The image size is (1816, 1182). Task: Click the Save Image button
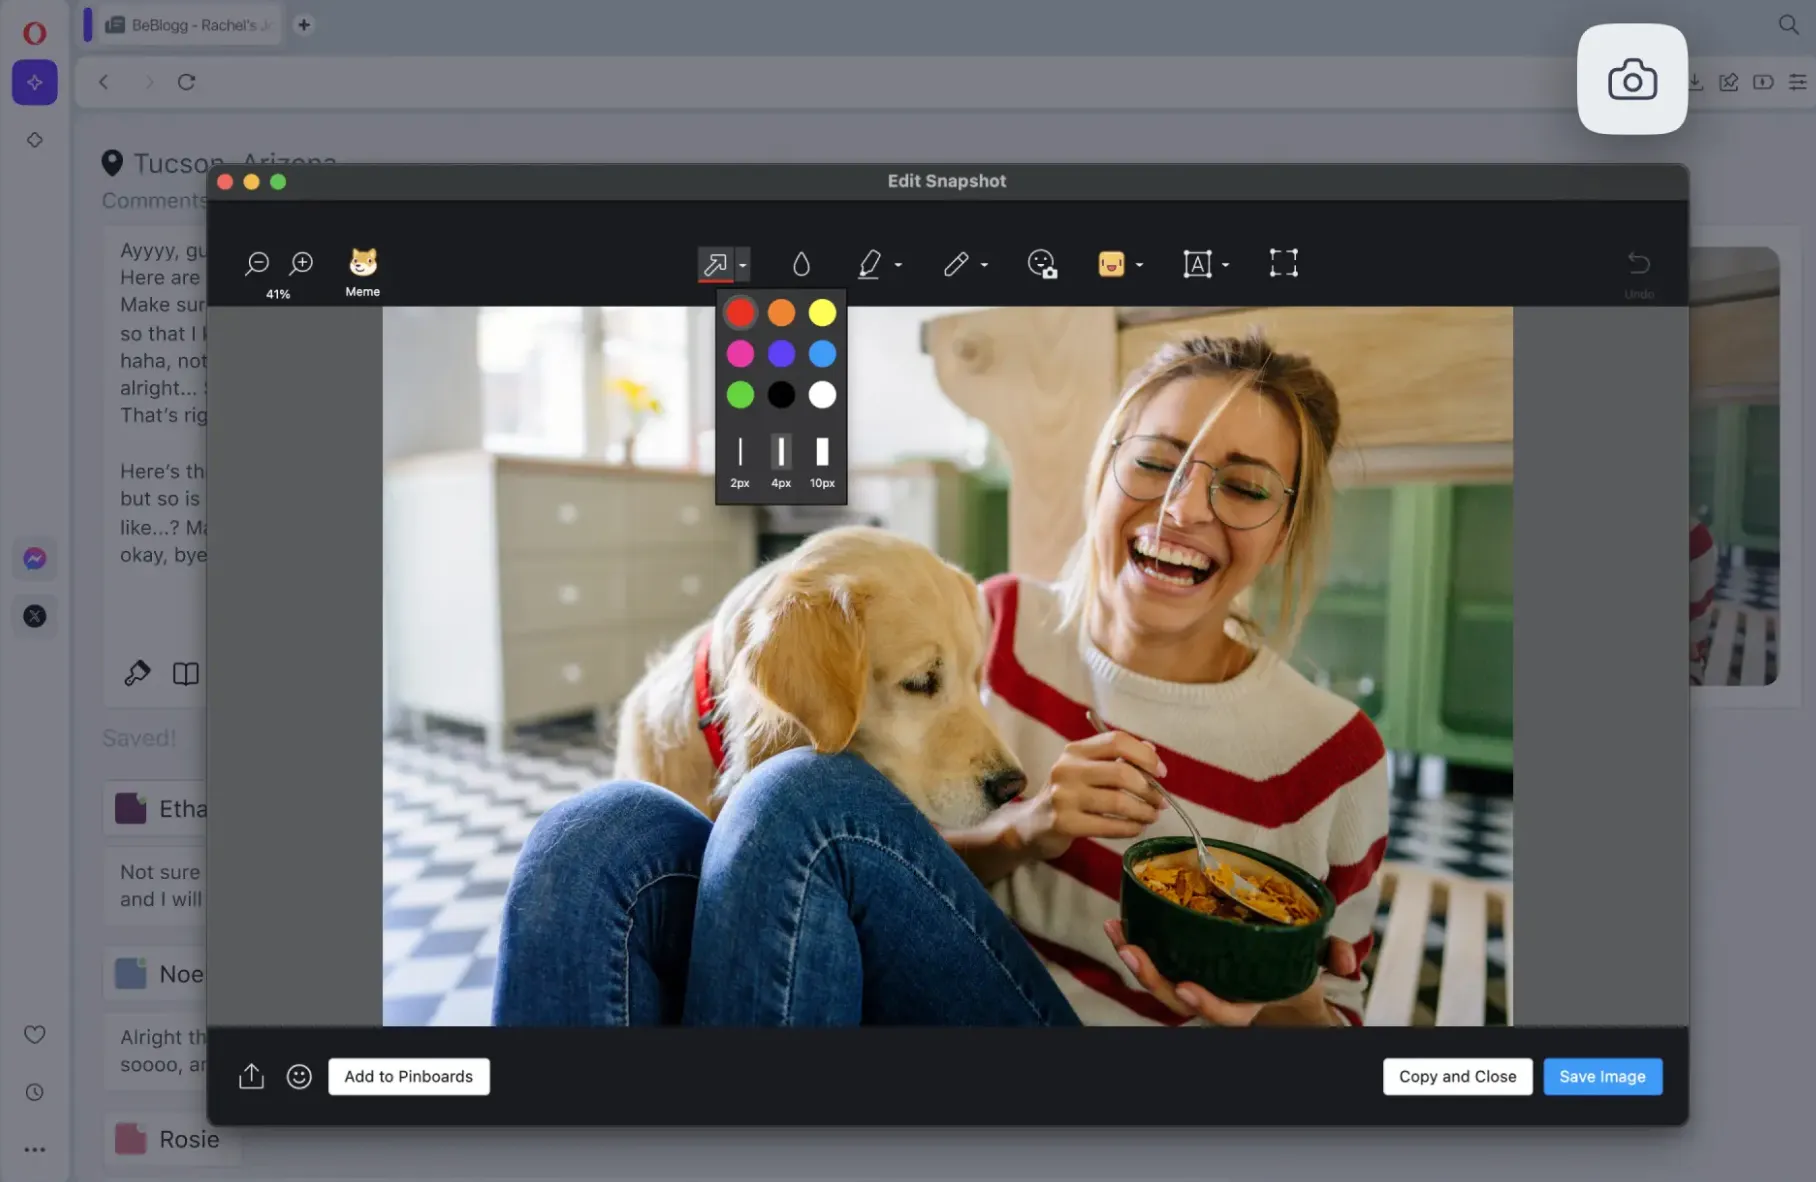click(1602, 1076)
